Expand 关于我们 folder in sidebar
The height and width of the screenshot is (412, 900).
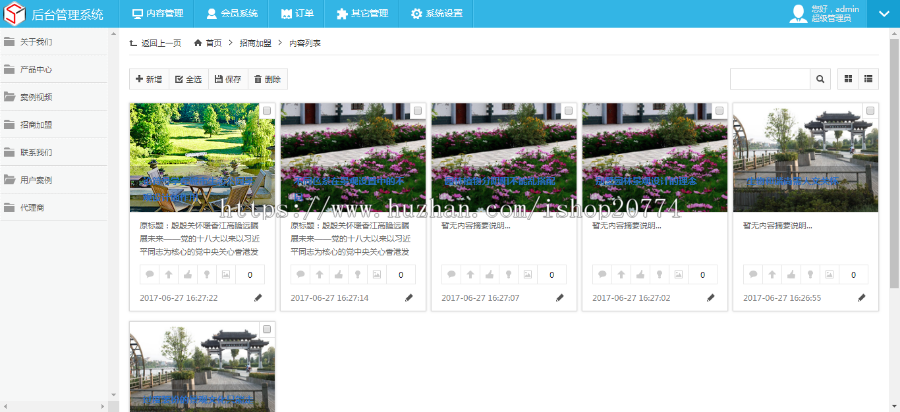coord(35,42)
